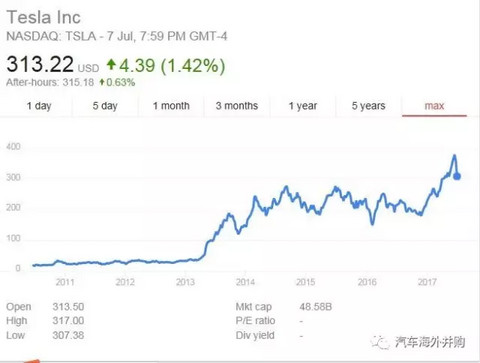
Task: Click the 313.22 price value
Action: (x=40, y=64)
